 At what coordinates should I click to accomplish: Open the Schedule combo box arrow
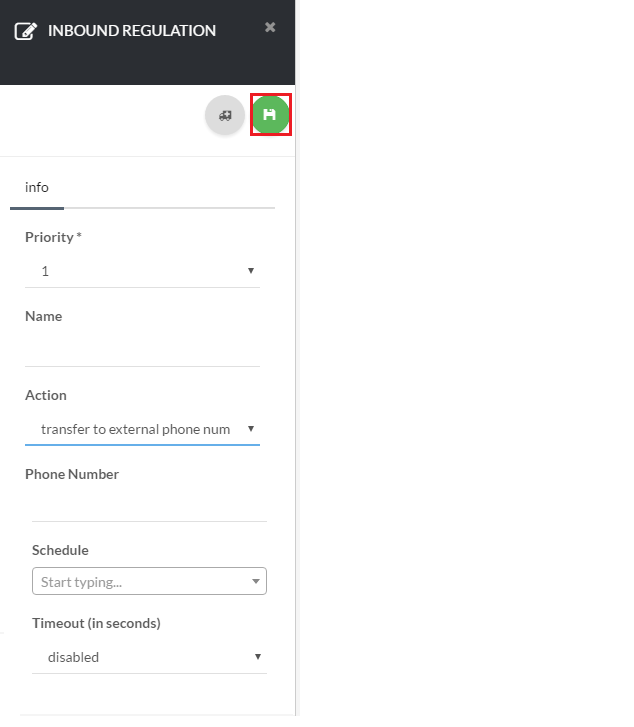pyautogui.click(x=256, y=581)
